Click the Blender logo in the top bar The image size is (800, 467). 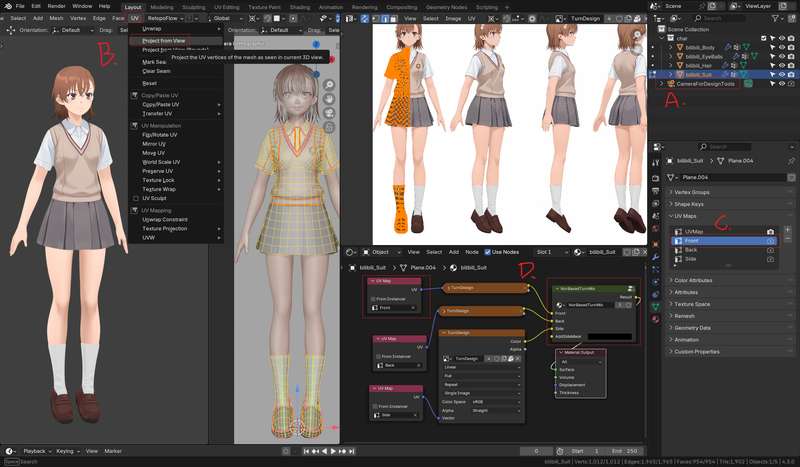click(x=7, y=6)
